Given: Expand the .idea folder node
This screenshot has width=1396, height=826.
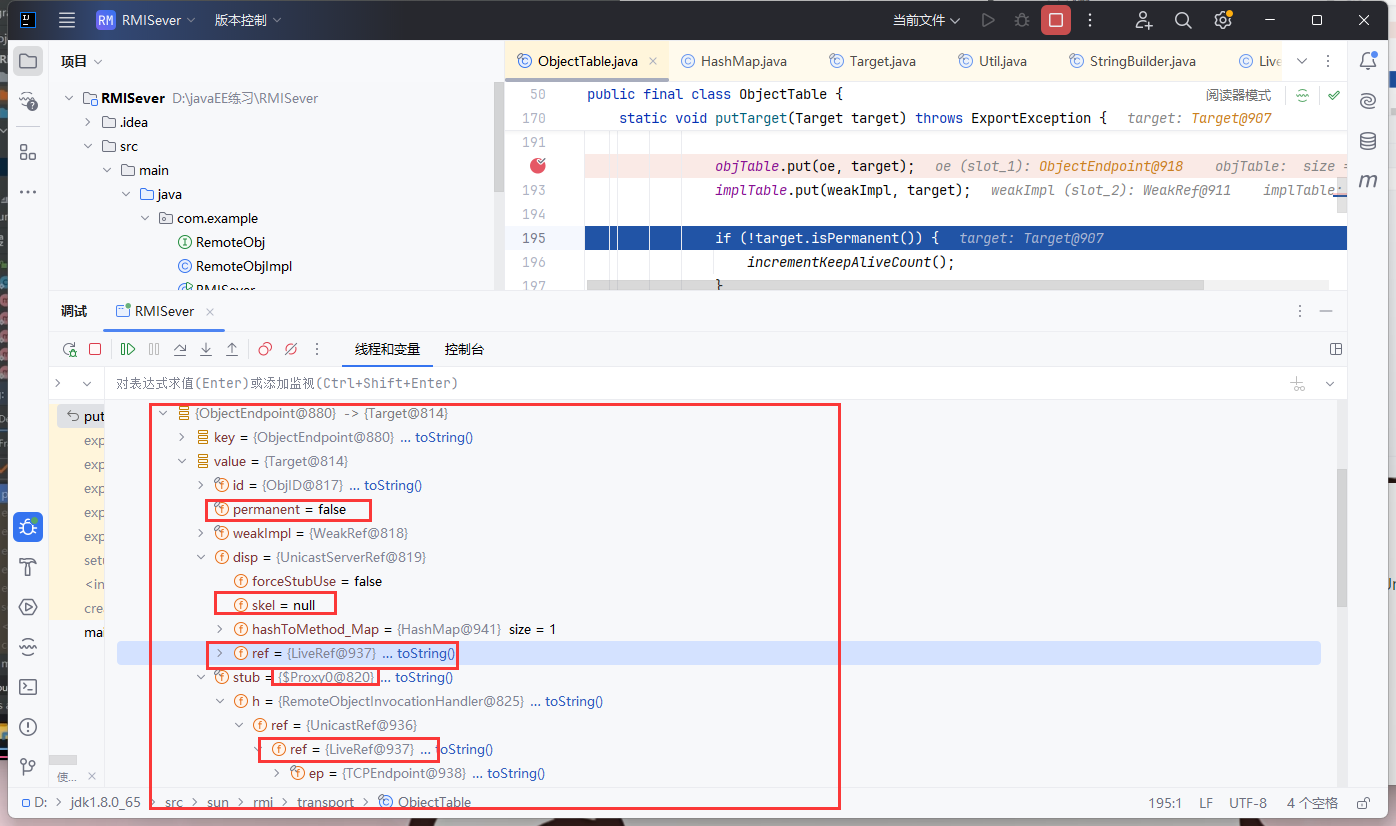Looking at the screenshot, I should click(88, 122).
